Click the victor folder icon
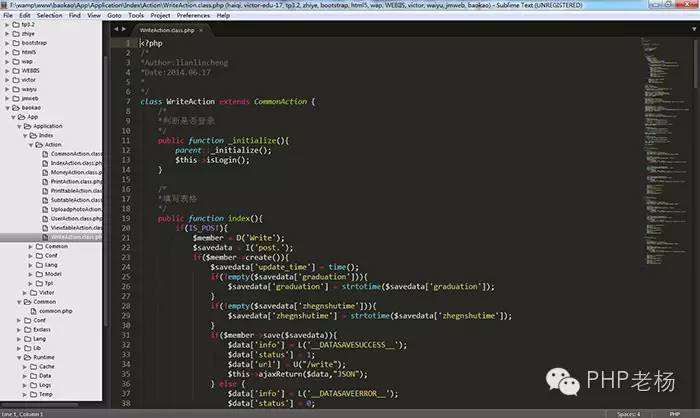Viewport: 700px width, 418px height. pyautogui.click(x=16, y=80)
